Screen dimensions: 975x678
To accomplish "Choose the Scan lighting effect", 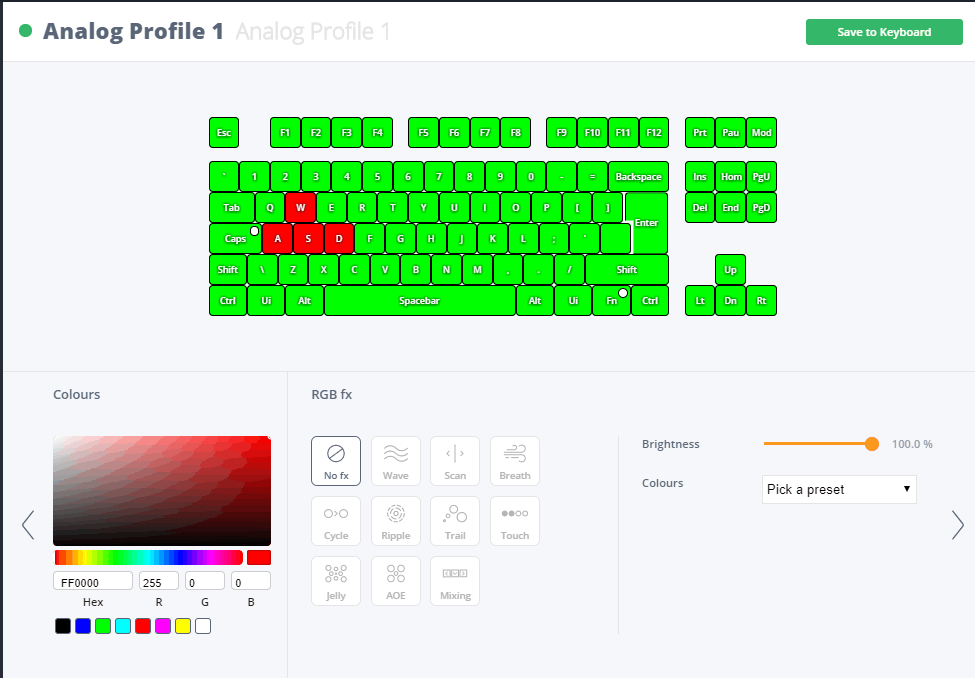I will click(x=455, y=461).
